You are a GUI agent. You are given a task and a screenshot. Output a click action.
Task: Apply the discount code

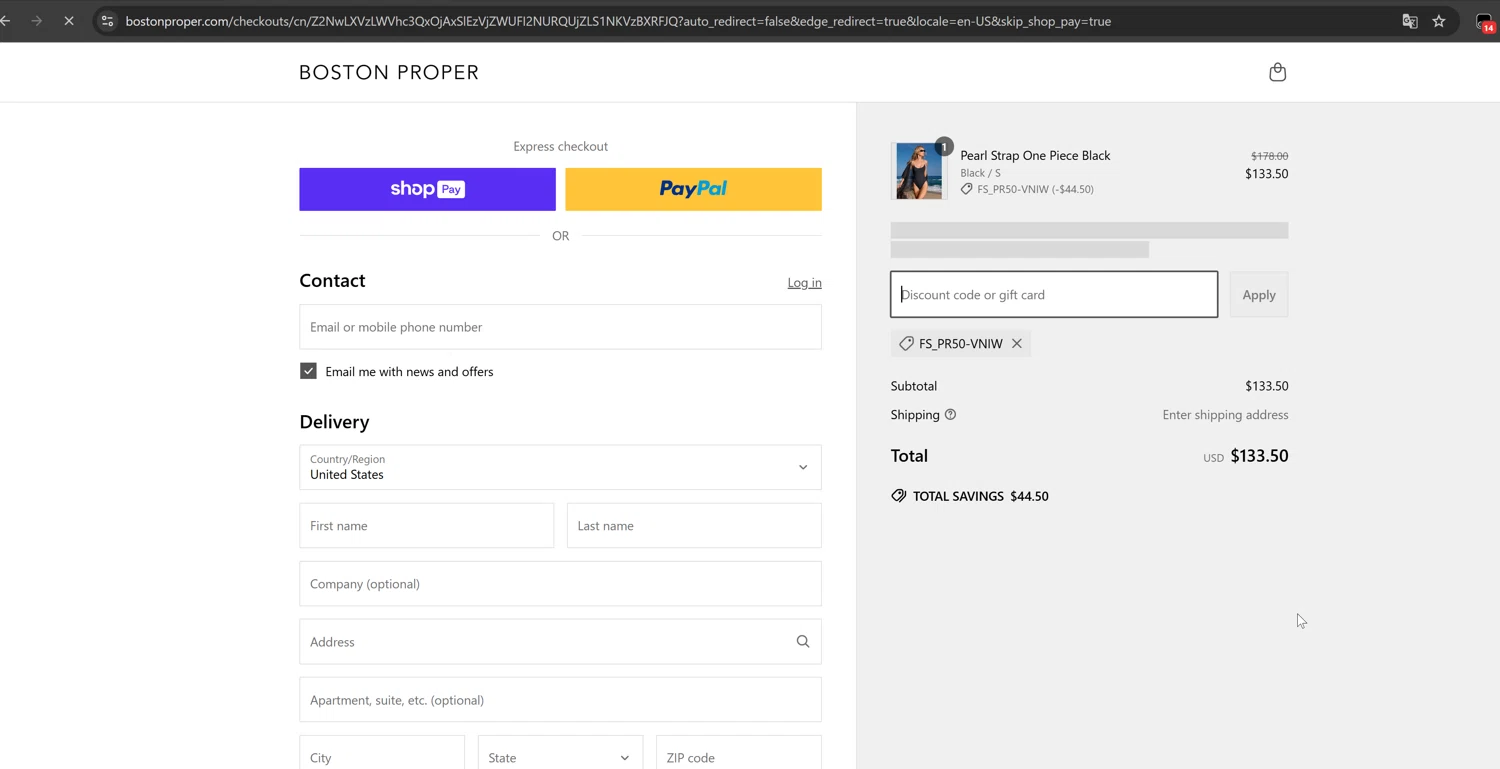(x=1259, y=294)
